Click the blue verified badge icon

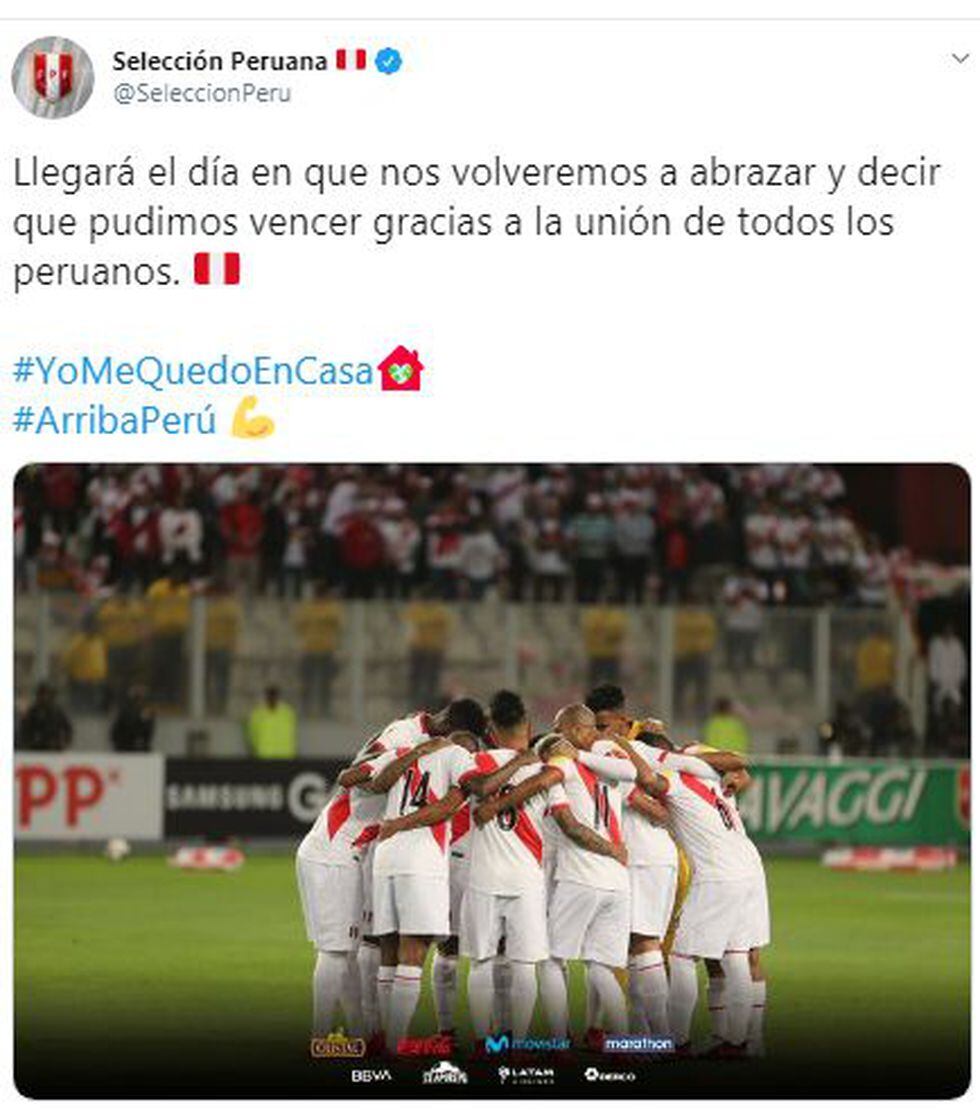point(388,61)
